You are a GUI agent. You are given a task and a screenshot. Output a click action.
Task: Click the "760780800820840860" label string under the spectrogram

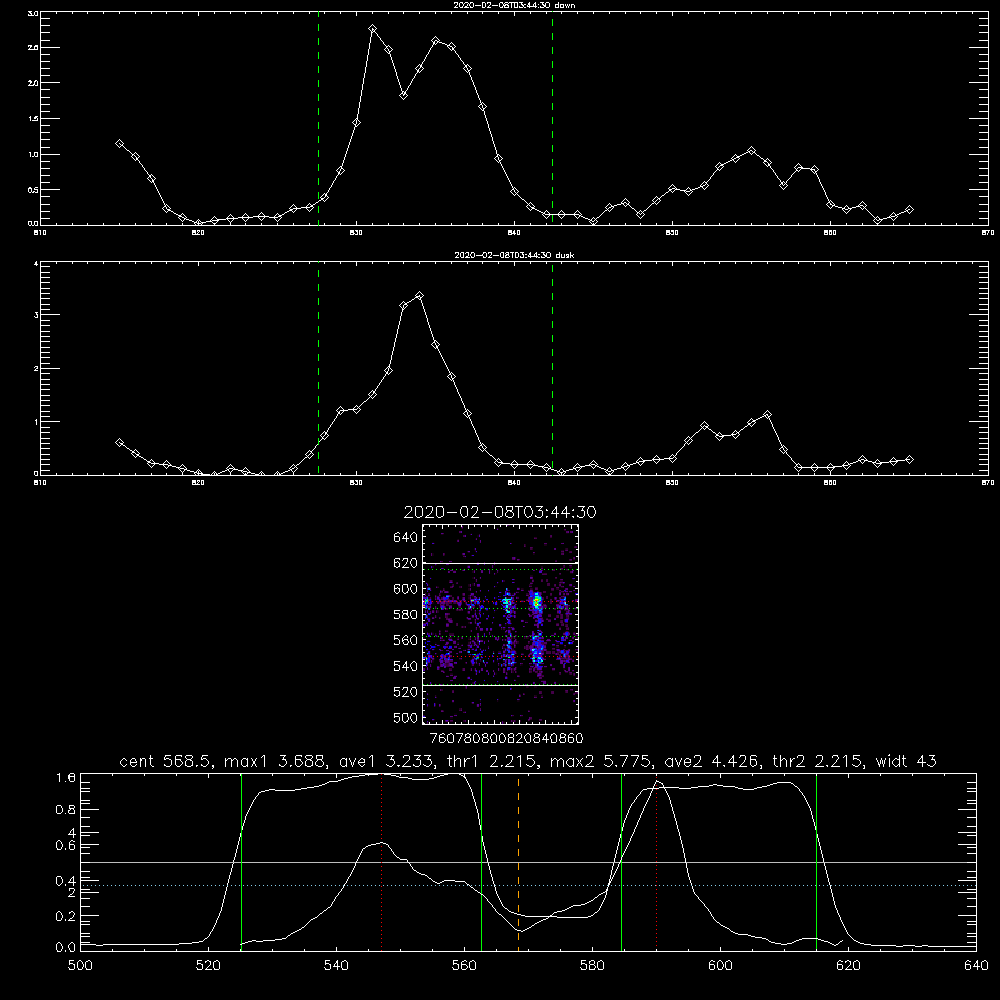(506, 738)
